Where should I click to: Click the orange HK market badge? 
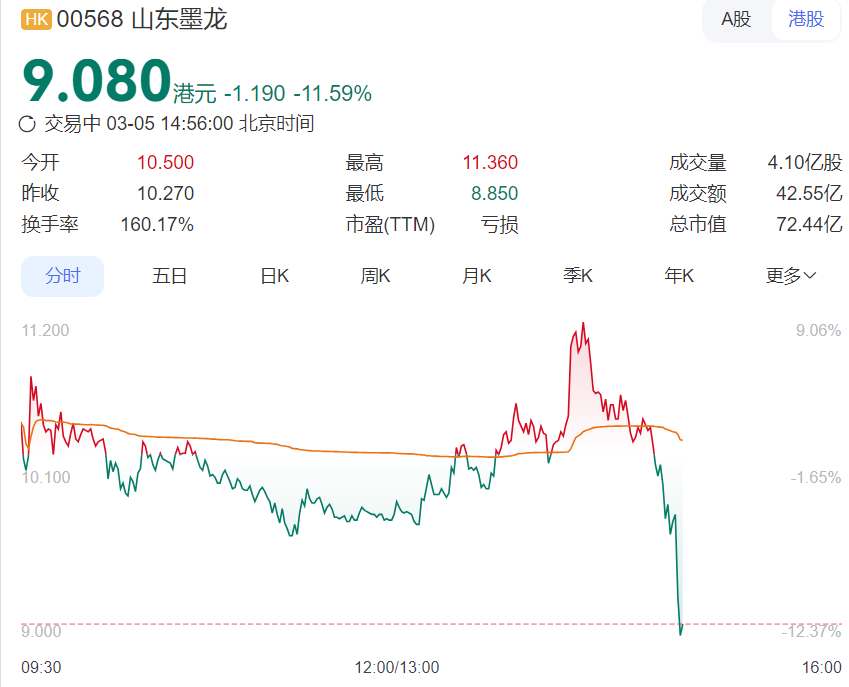click(36, 19)
